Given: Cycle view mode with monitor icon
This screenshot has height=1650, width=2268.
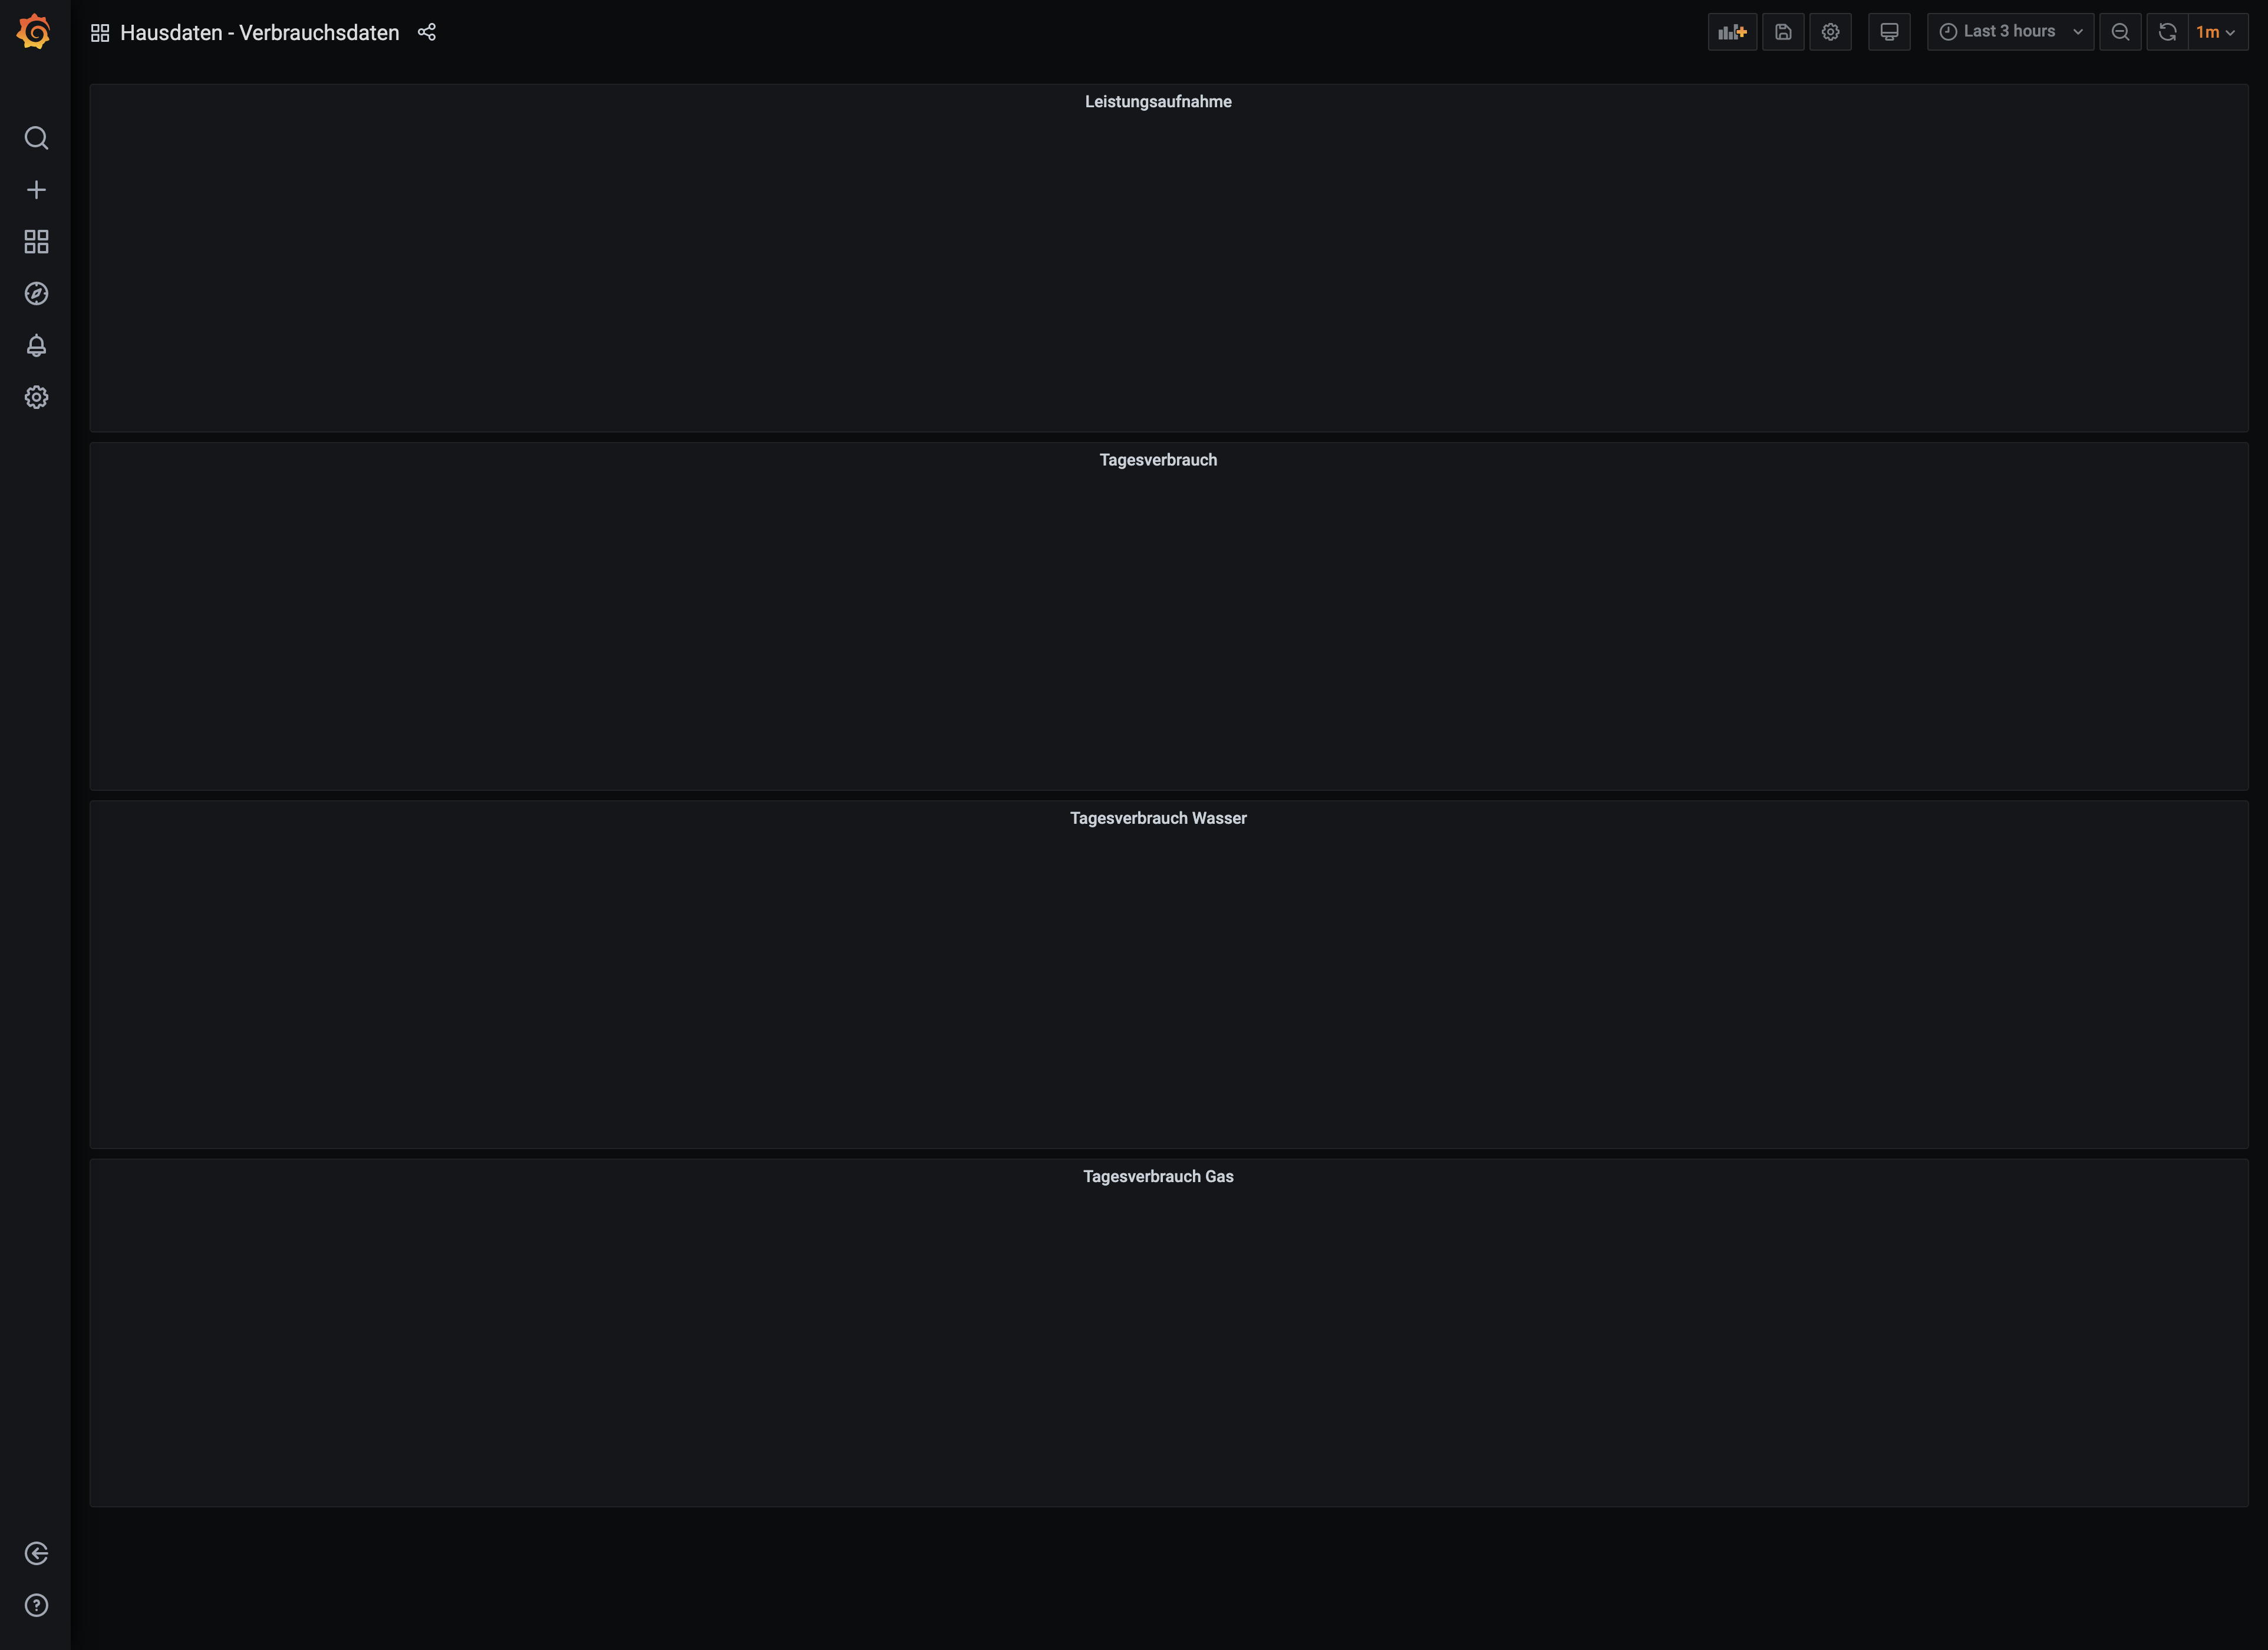Looking at the screenshot, I should point(1889,32).
